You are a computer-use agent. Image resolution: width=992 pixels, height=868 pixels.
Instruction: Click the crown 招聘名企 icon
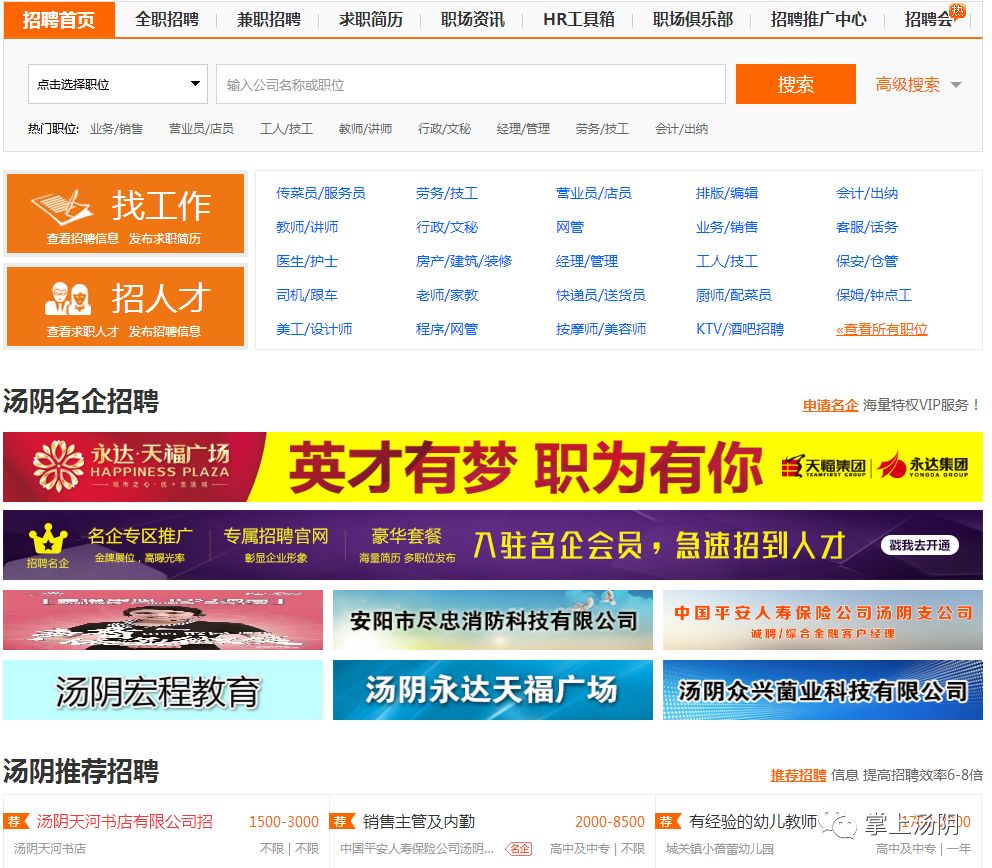click(48, 545)
